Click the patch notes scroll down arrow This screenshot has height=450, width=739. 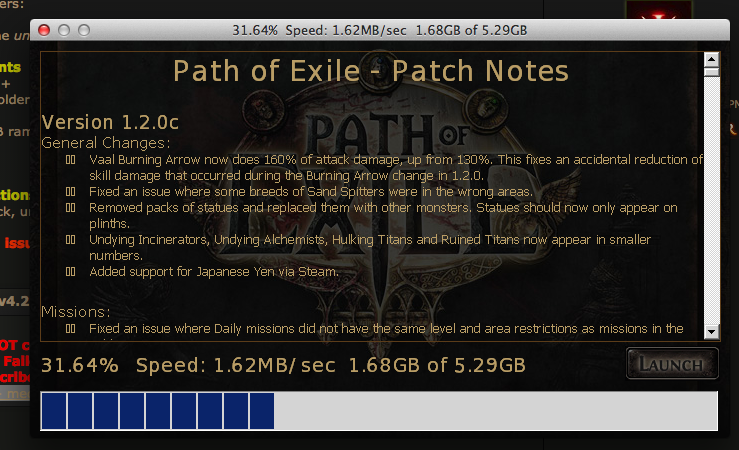click(x=712, y=332)
